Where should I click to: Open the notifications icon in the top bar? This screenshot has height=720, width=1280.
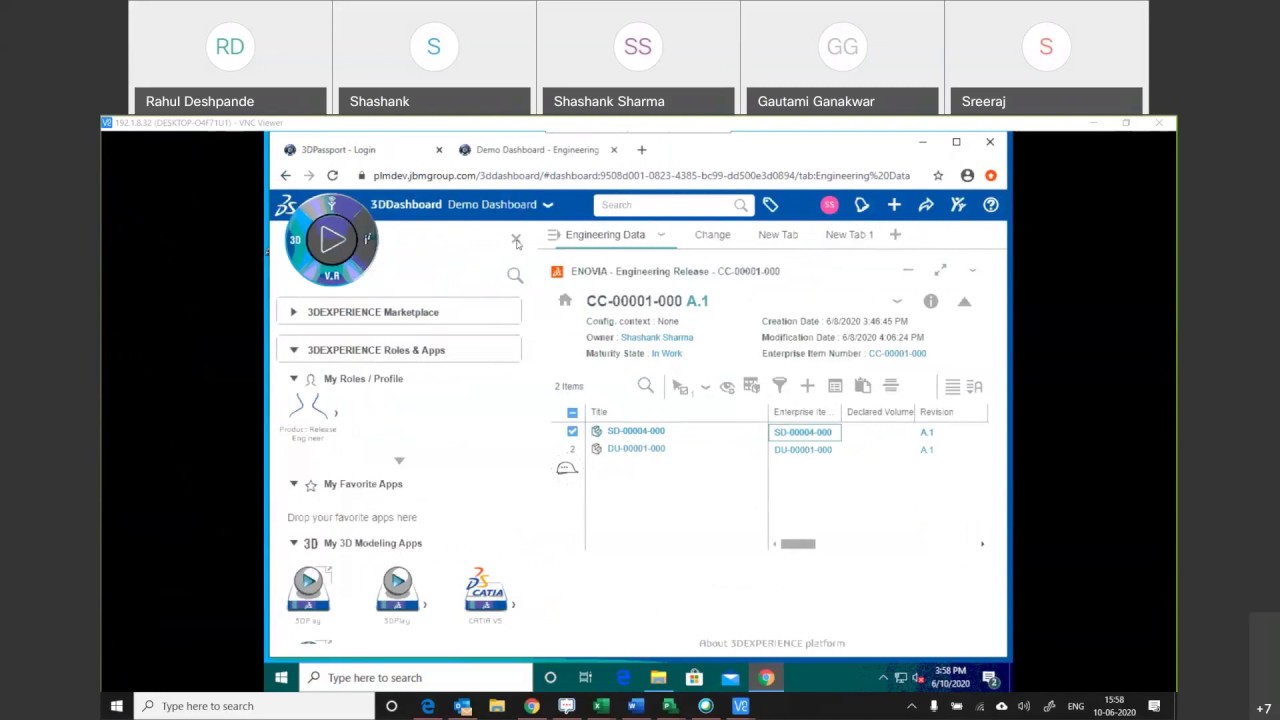coord(862,205)
